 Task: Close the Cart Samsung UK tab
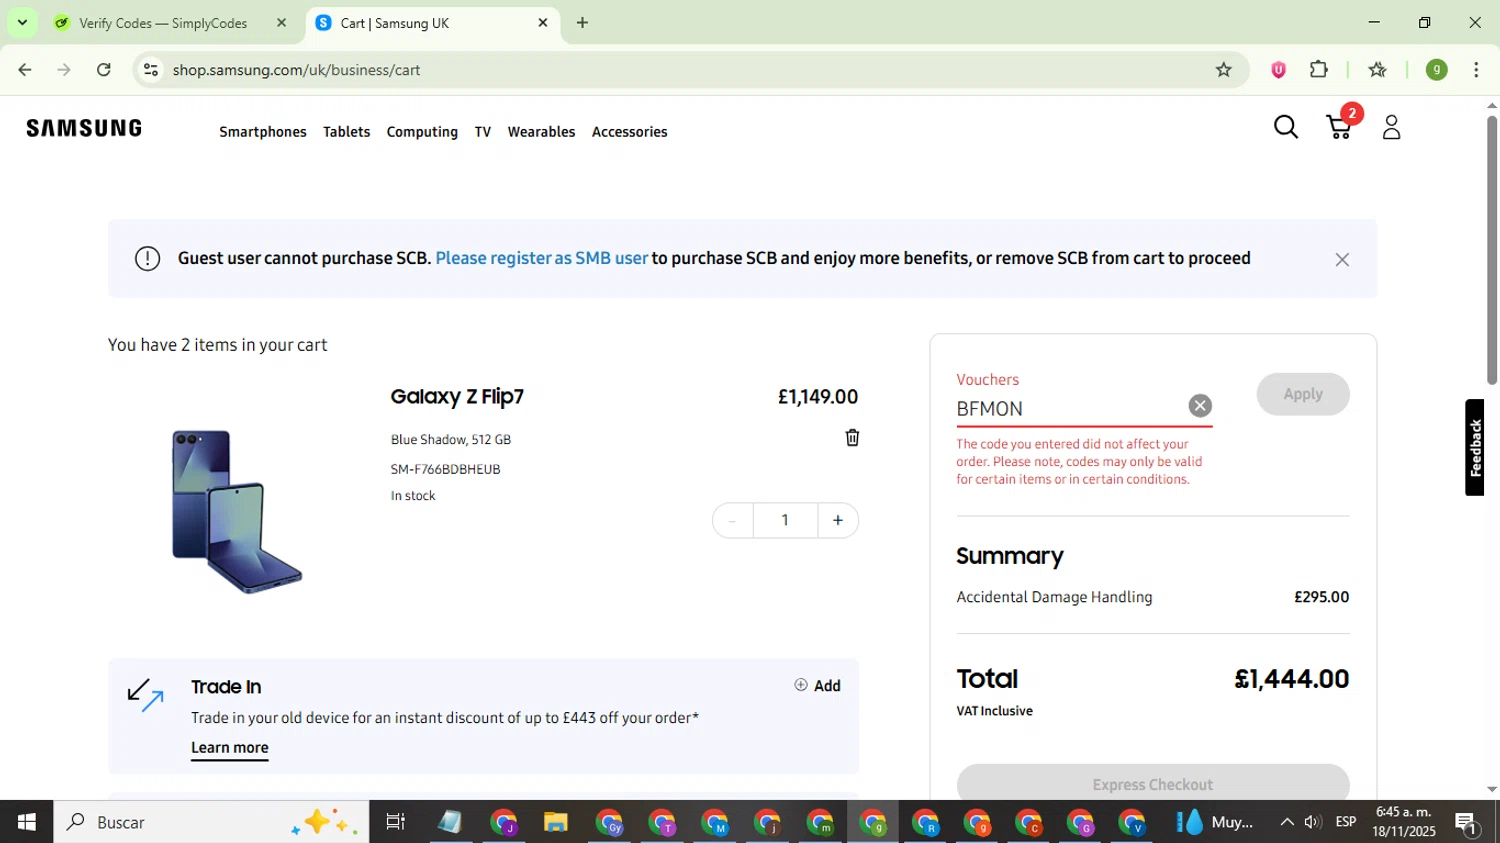(x=543, y=22)
